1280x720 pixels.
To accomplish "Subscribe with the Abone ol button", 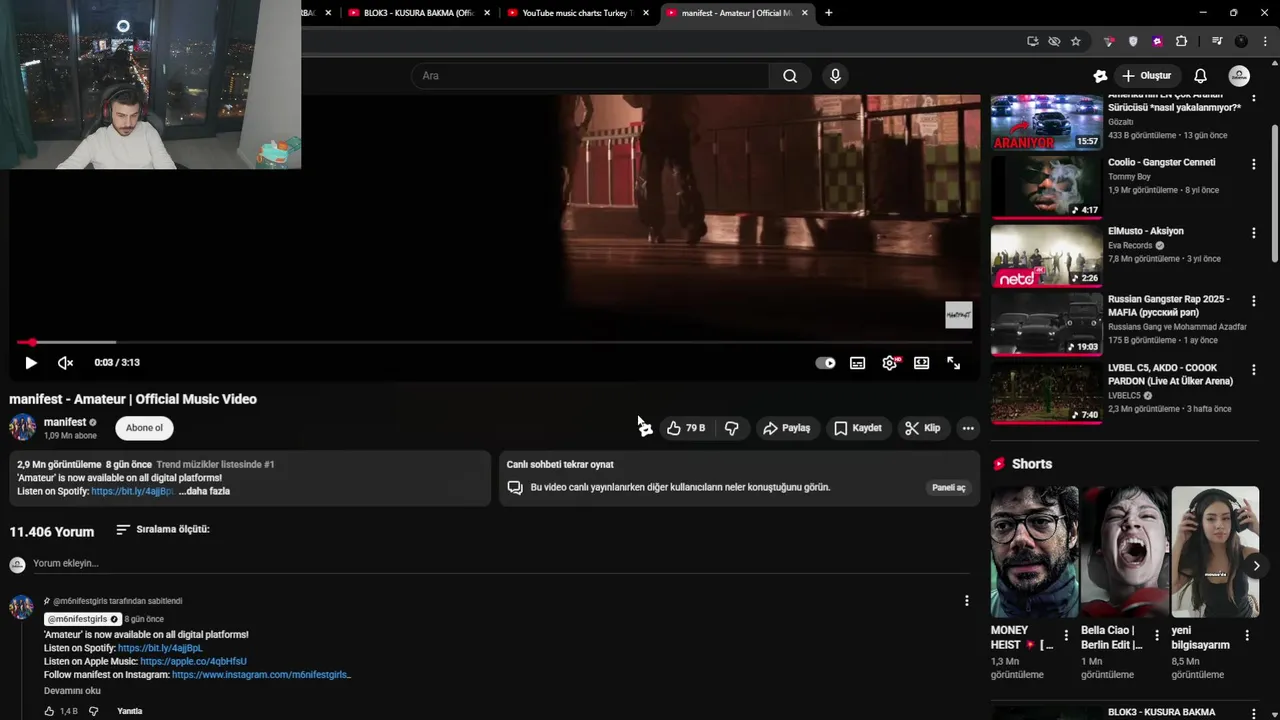I will click(144, 428).
